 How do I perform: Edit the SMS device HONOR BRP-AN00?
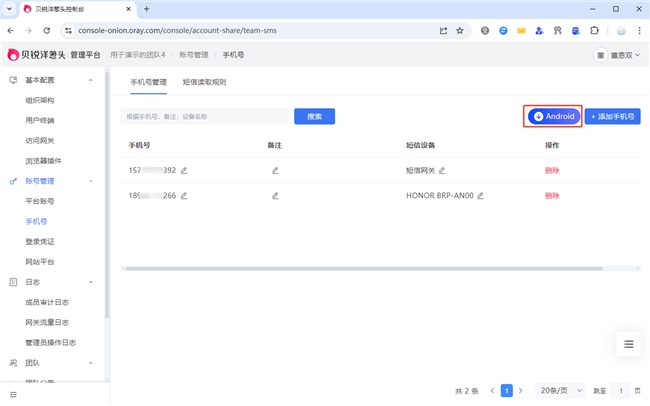pos(480,195)
